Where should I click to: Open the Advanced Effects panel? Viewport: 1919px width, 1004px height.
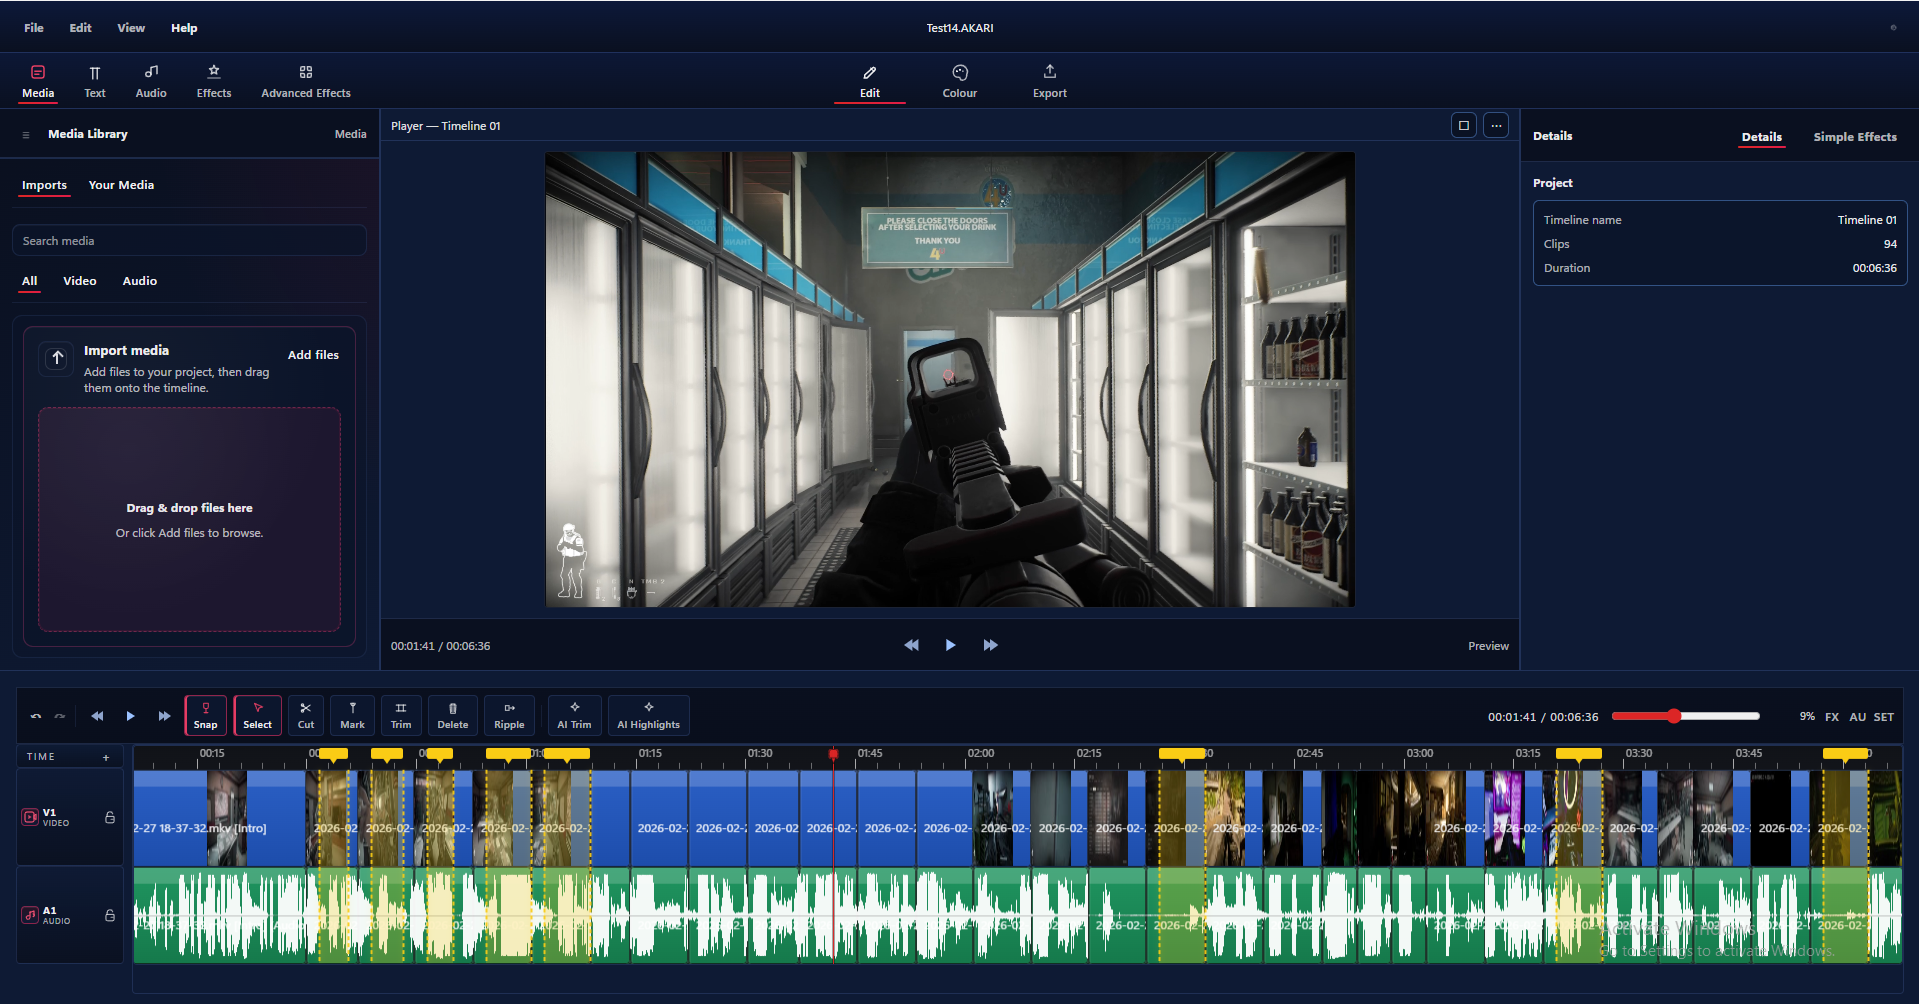click(x=305, y=80)
